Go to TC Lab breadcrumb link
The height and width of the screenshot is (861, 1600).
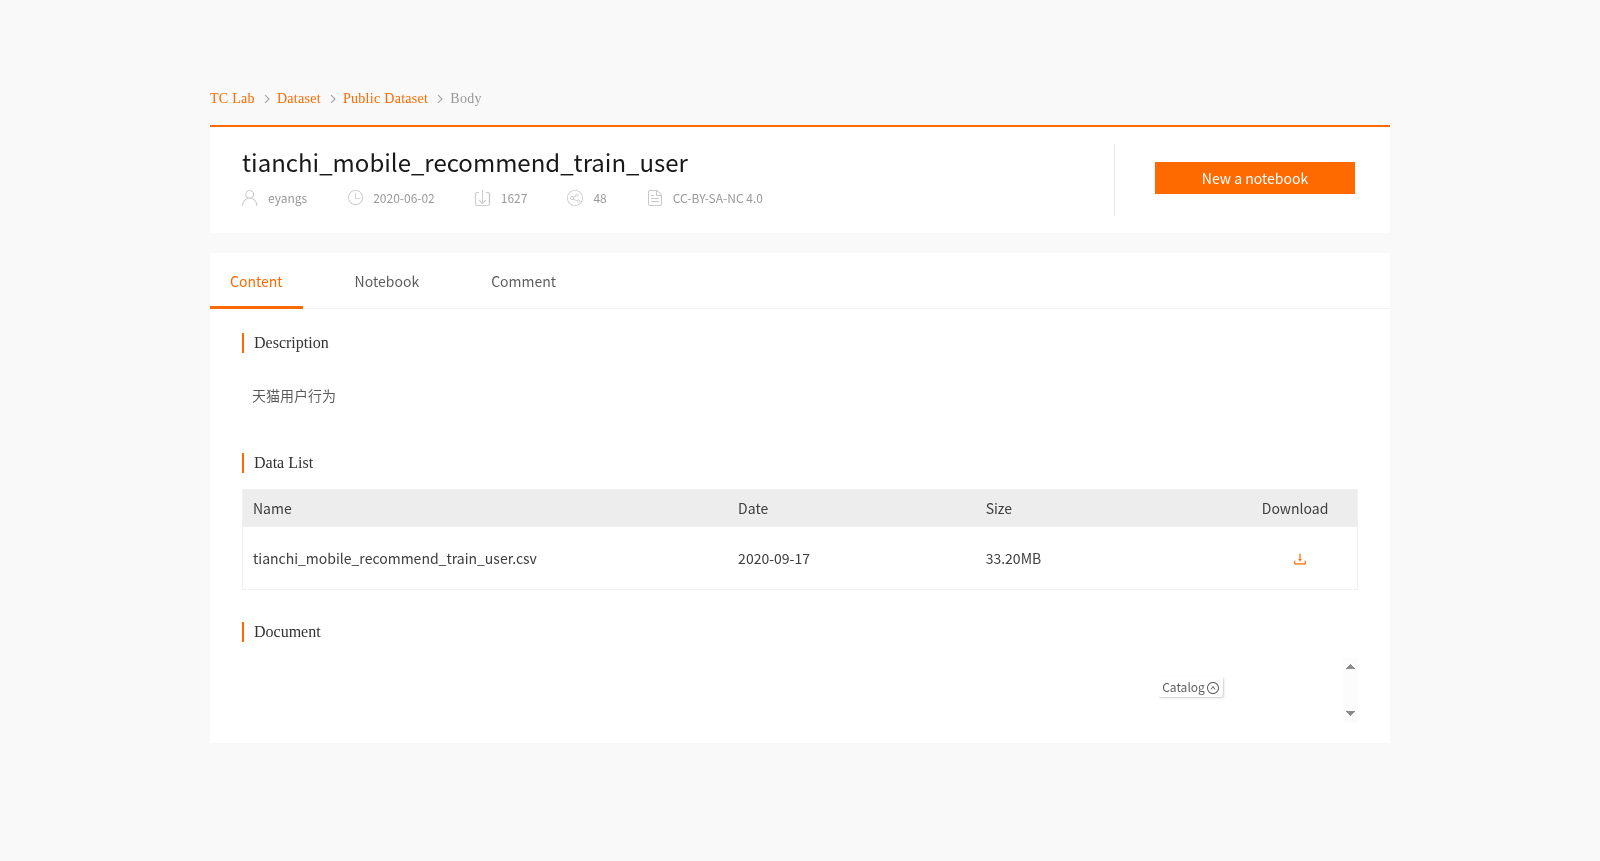pos(232,98)
